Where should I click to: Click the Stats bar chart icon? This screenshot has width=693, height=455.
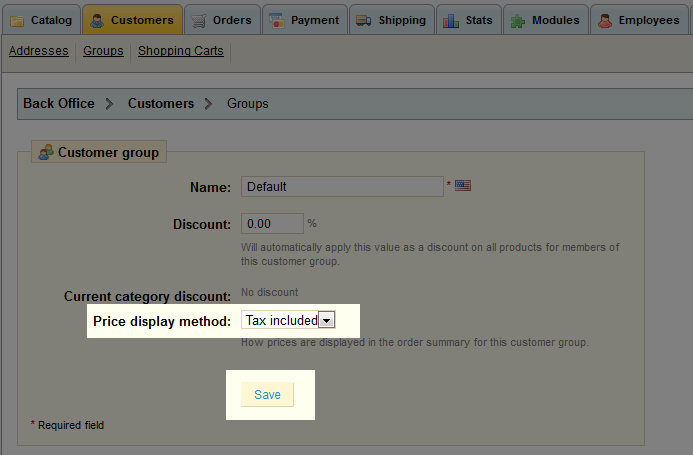451,20
